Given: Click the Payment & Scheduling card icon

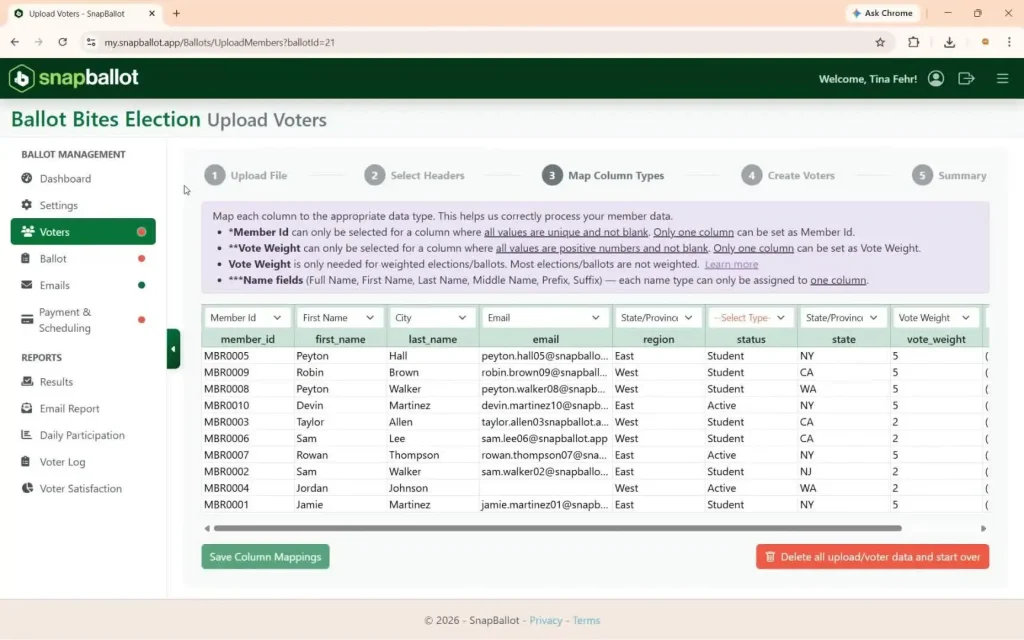Looking at the screenshot, I should [x=27, y=320].
